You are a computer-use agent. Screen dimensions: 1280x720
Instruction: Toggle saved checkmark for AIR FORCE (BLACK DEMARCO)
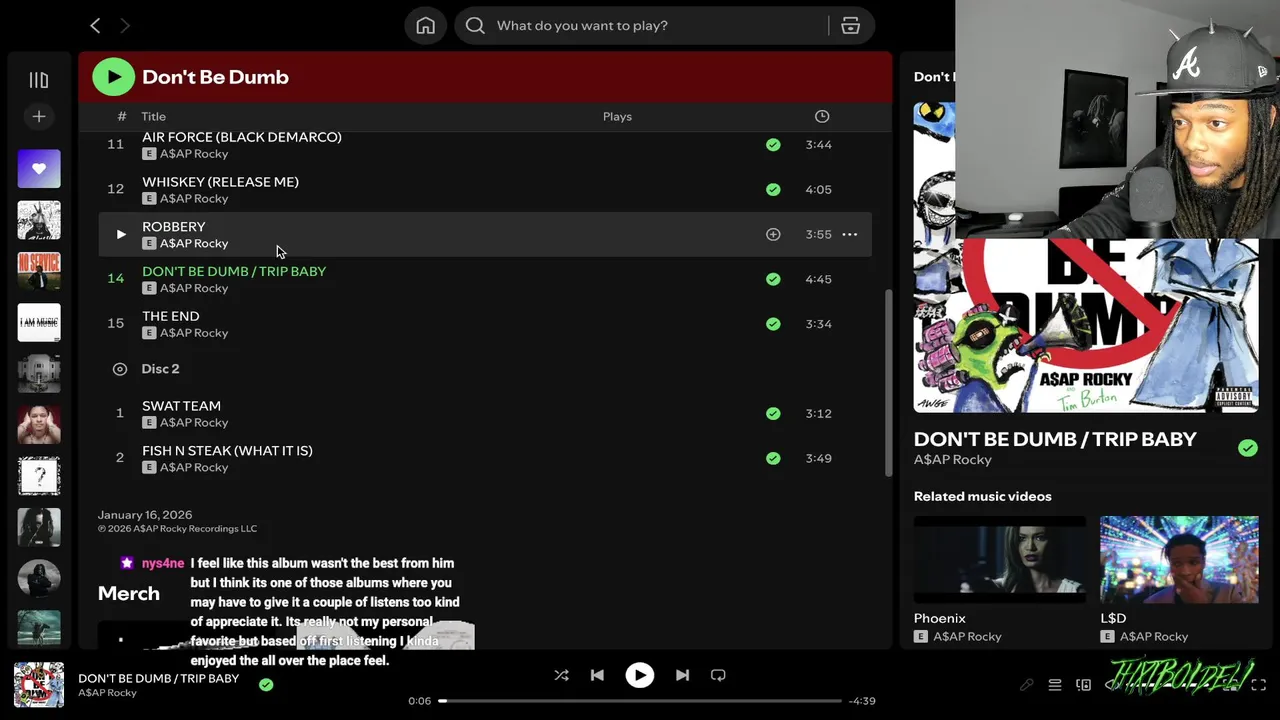point(773,145)
